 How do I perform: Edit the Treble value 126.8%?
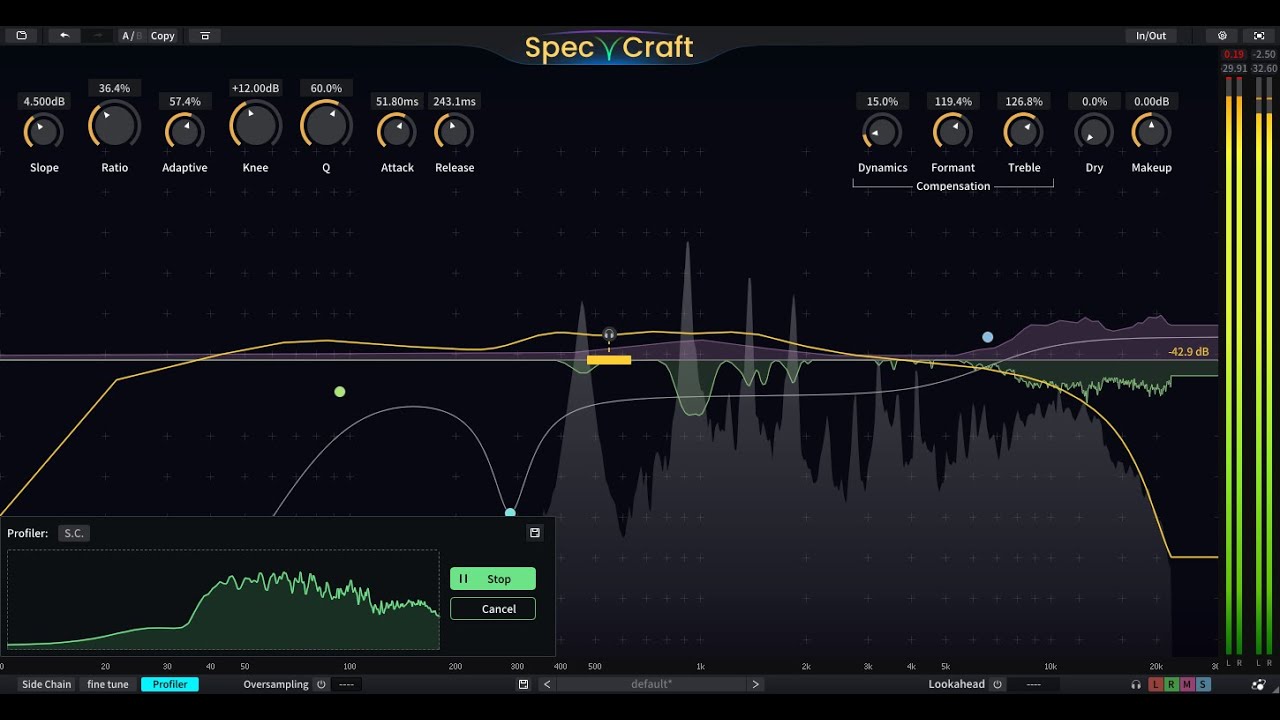coord(1023,101)
